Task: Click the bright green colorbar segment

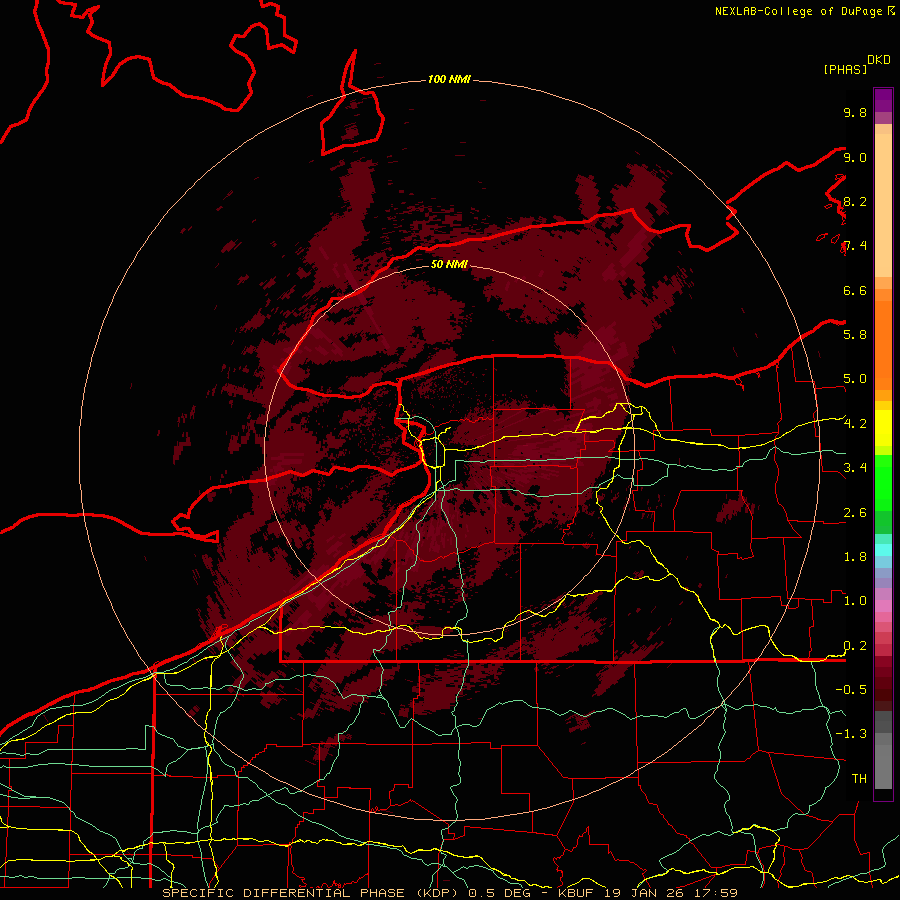Action: point(883,482)
